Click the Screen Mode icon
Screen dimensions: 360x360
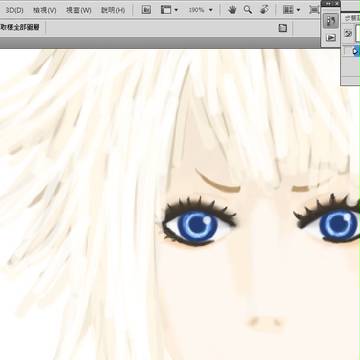point(314,10)
